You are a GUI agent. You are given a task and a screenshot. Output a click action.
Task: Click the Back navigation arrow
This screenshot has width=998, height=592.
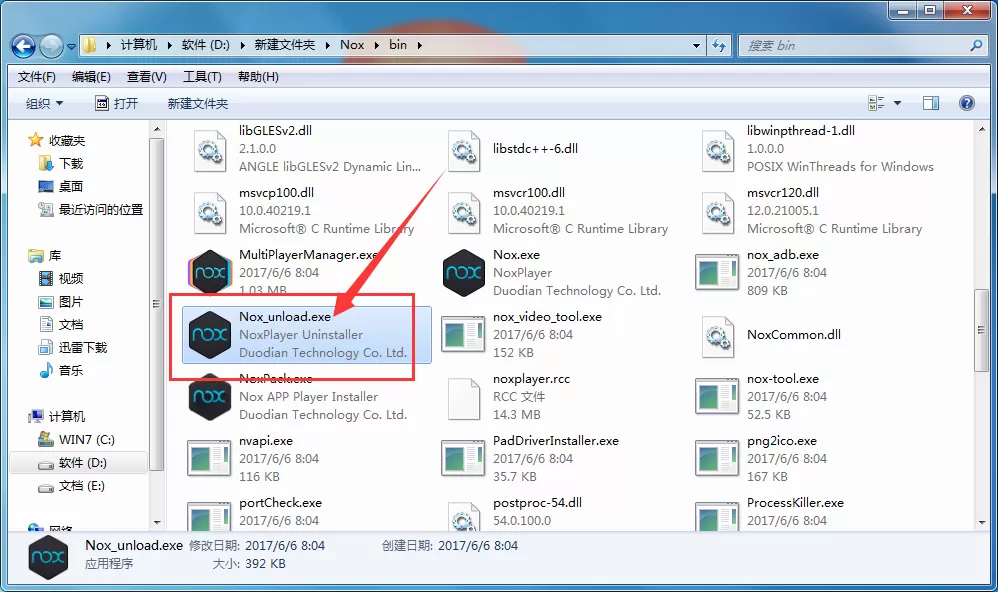tap(24, 46)
